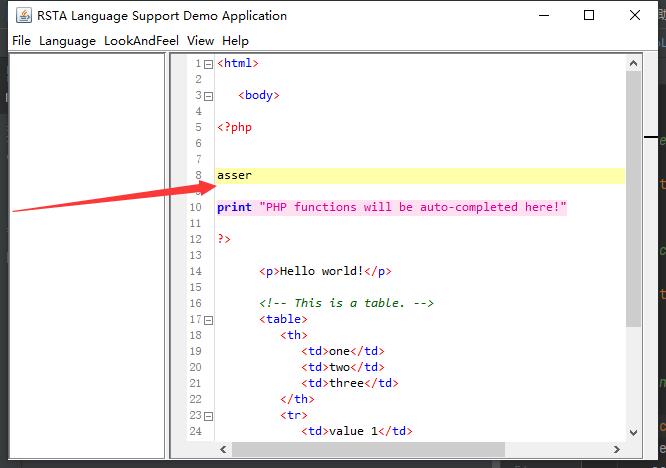Open the View menu
The image size is (666, 468).
(200, 41)
